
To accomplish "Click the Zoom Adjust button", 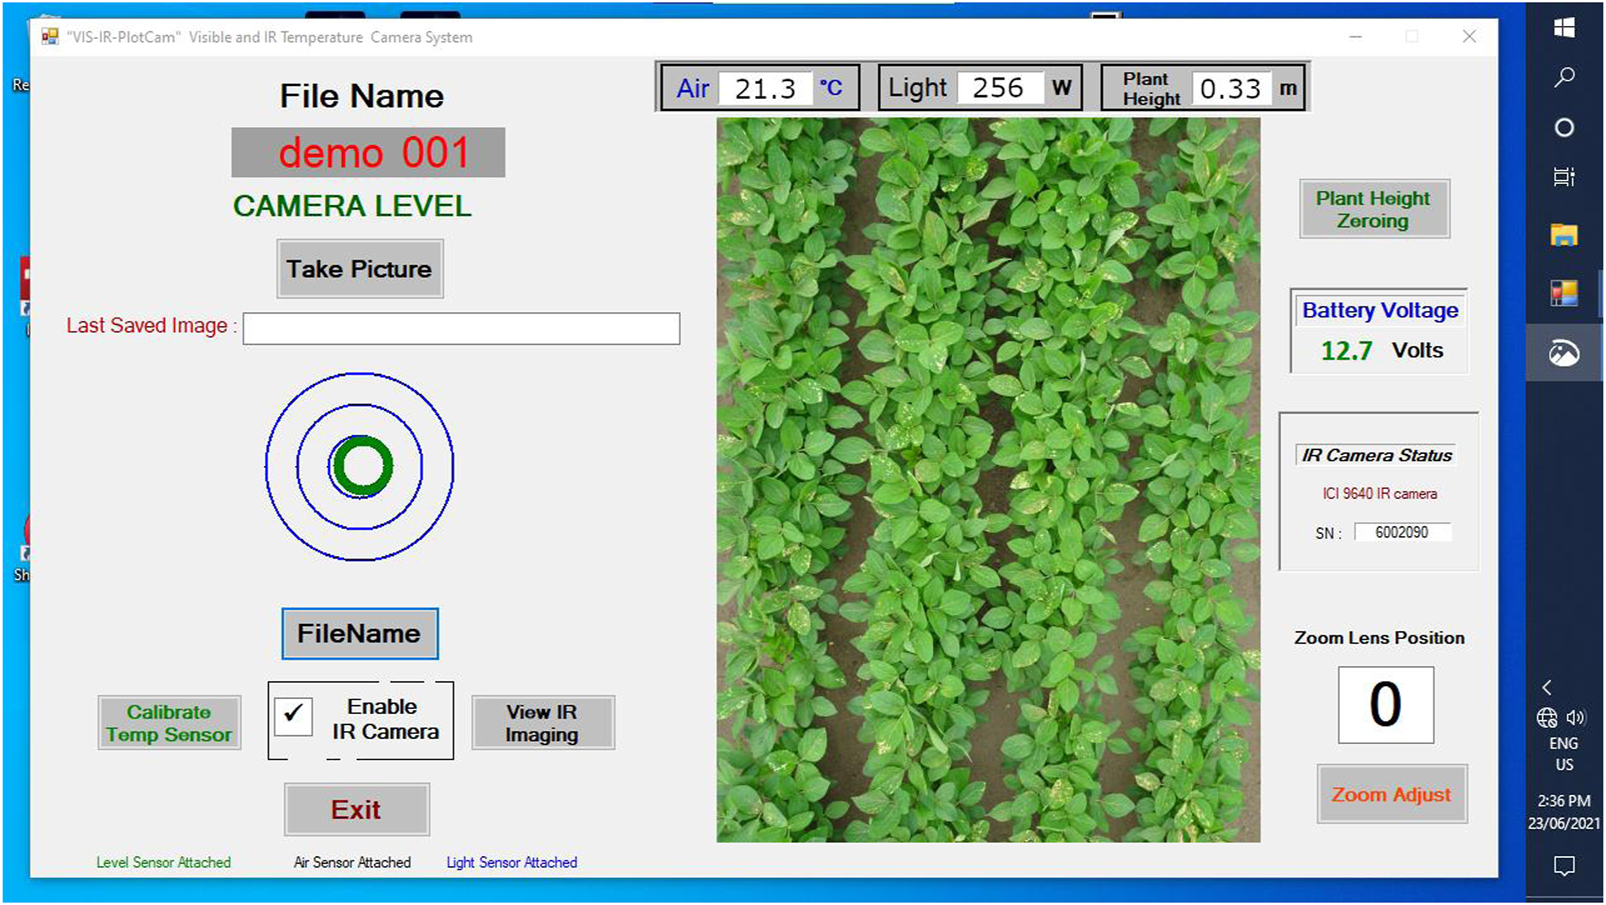I will click(1391, 795).
